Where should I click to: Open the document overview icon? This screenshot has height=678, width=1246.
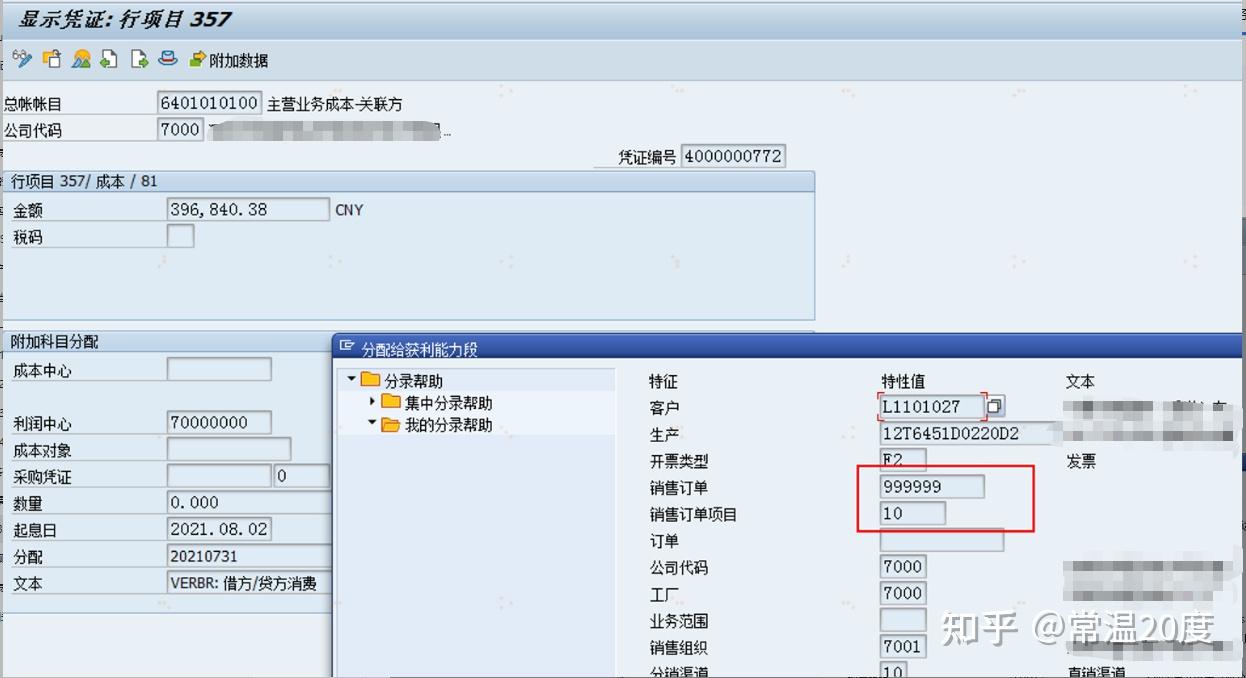[80, 58]
